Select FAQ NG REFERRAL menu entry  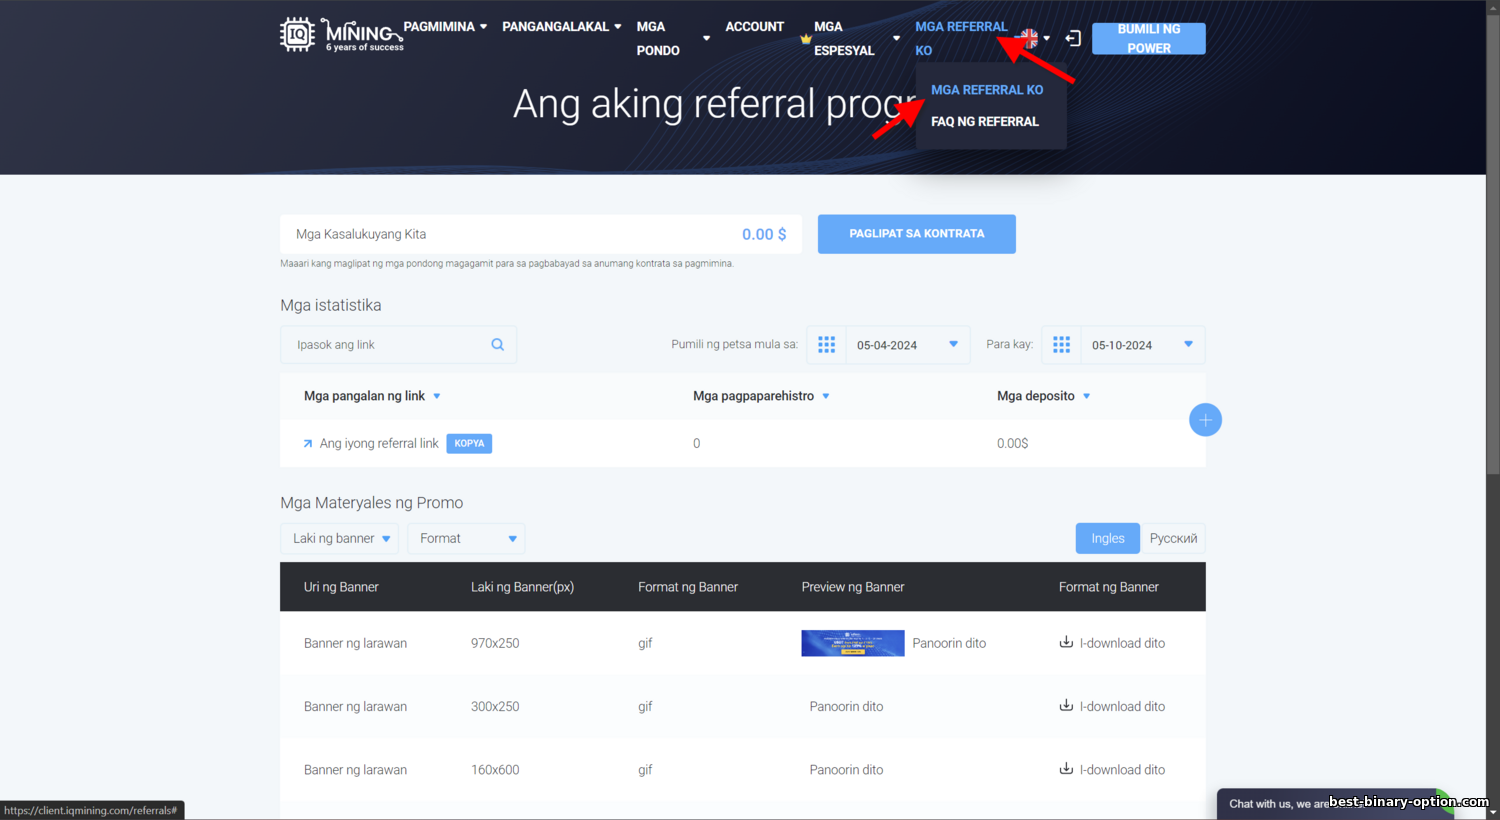[984, 122]
